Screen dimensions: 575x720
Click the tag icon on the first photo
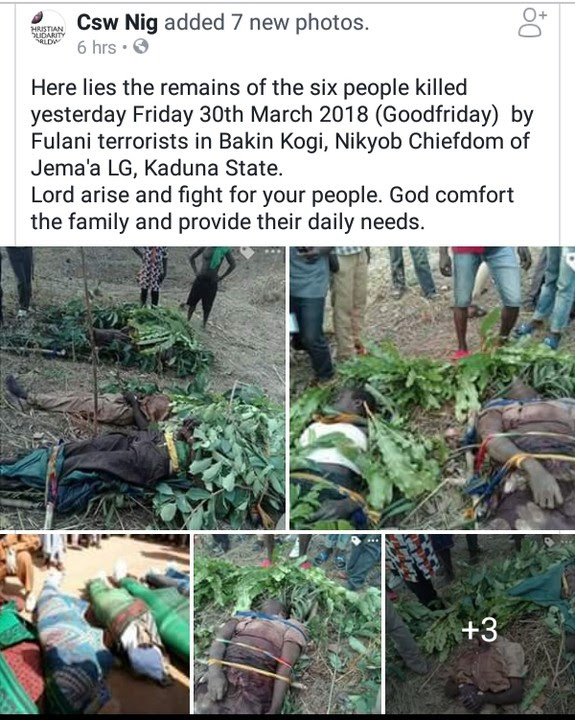pyautogui.click(x=248, y=252)
